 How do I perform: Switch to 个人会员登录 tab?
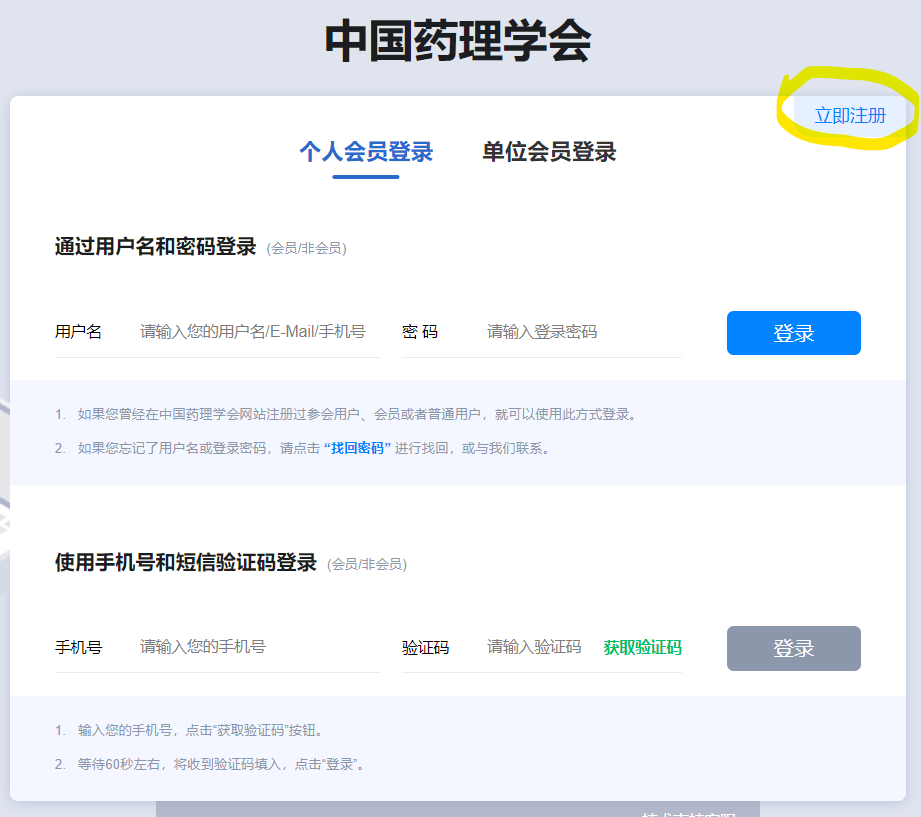pyautogui.click(x=366, y=152)
